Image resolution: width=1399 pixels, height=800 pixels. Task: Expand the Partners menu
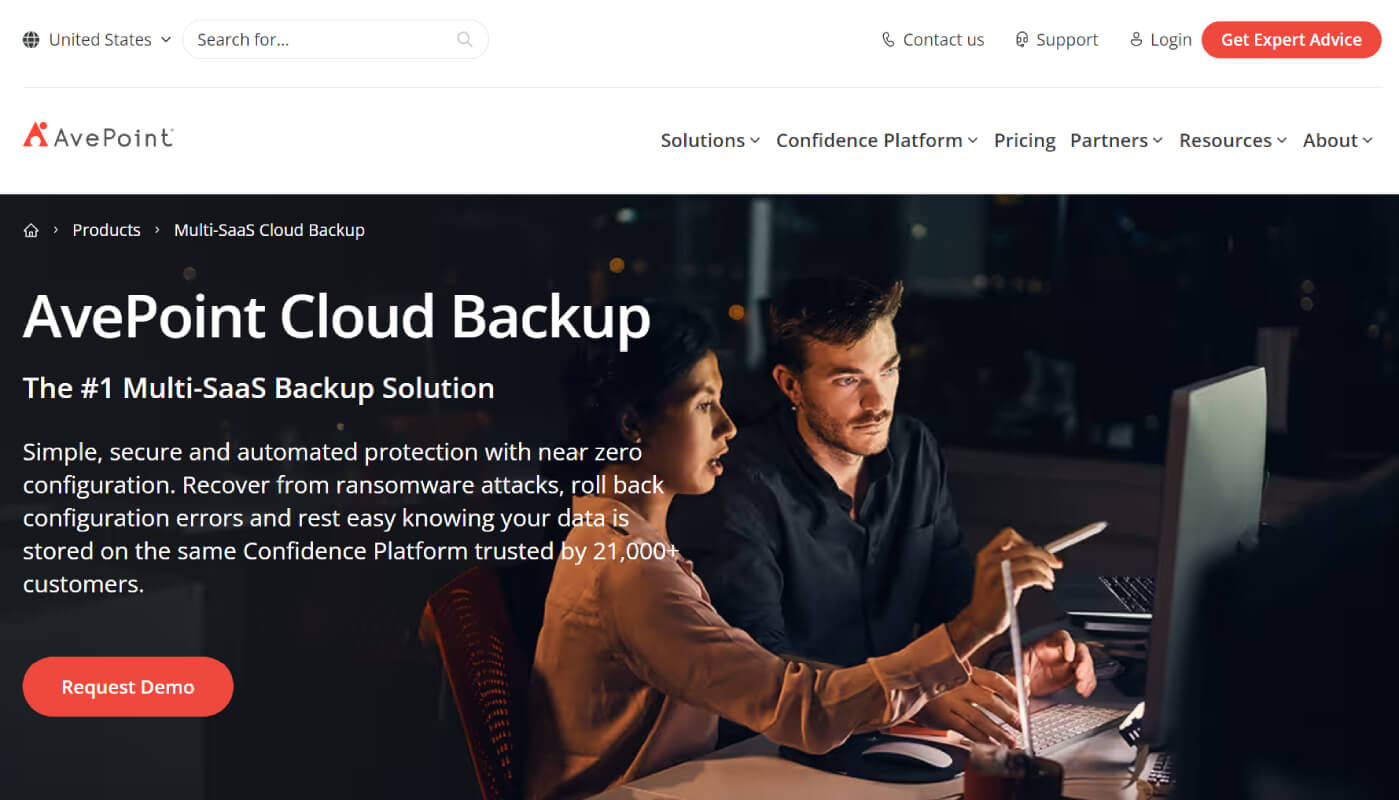(1116, 140)
